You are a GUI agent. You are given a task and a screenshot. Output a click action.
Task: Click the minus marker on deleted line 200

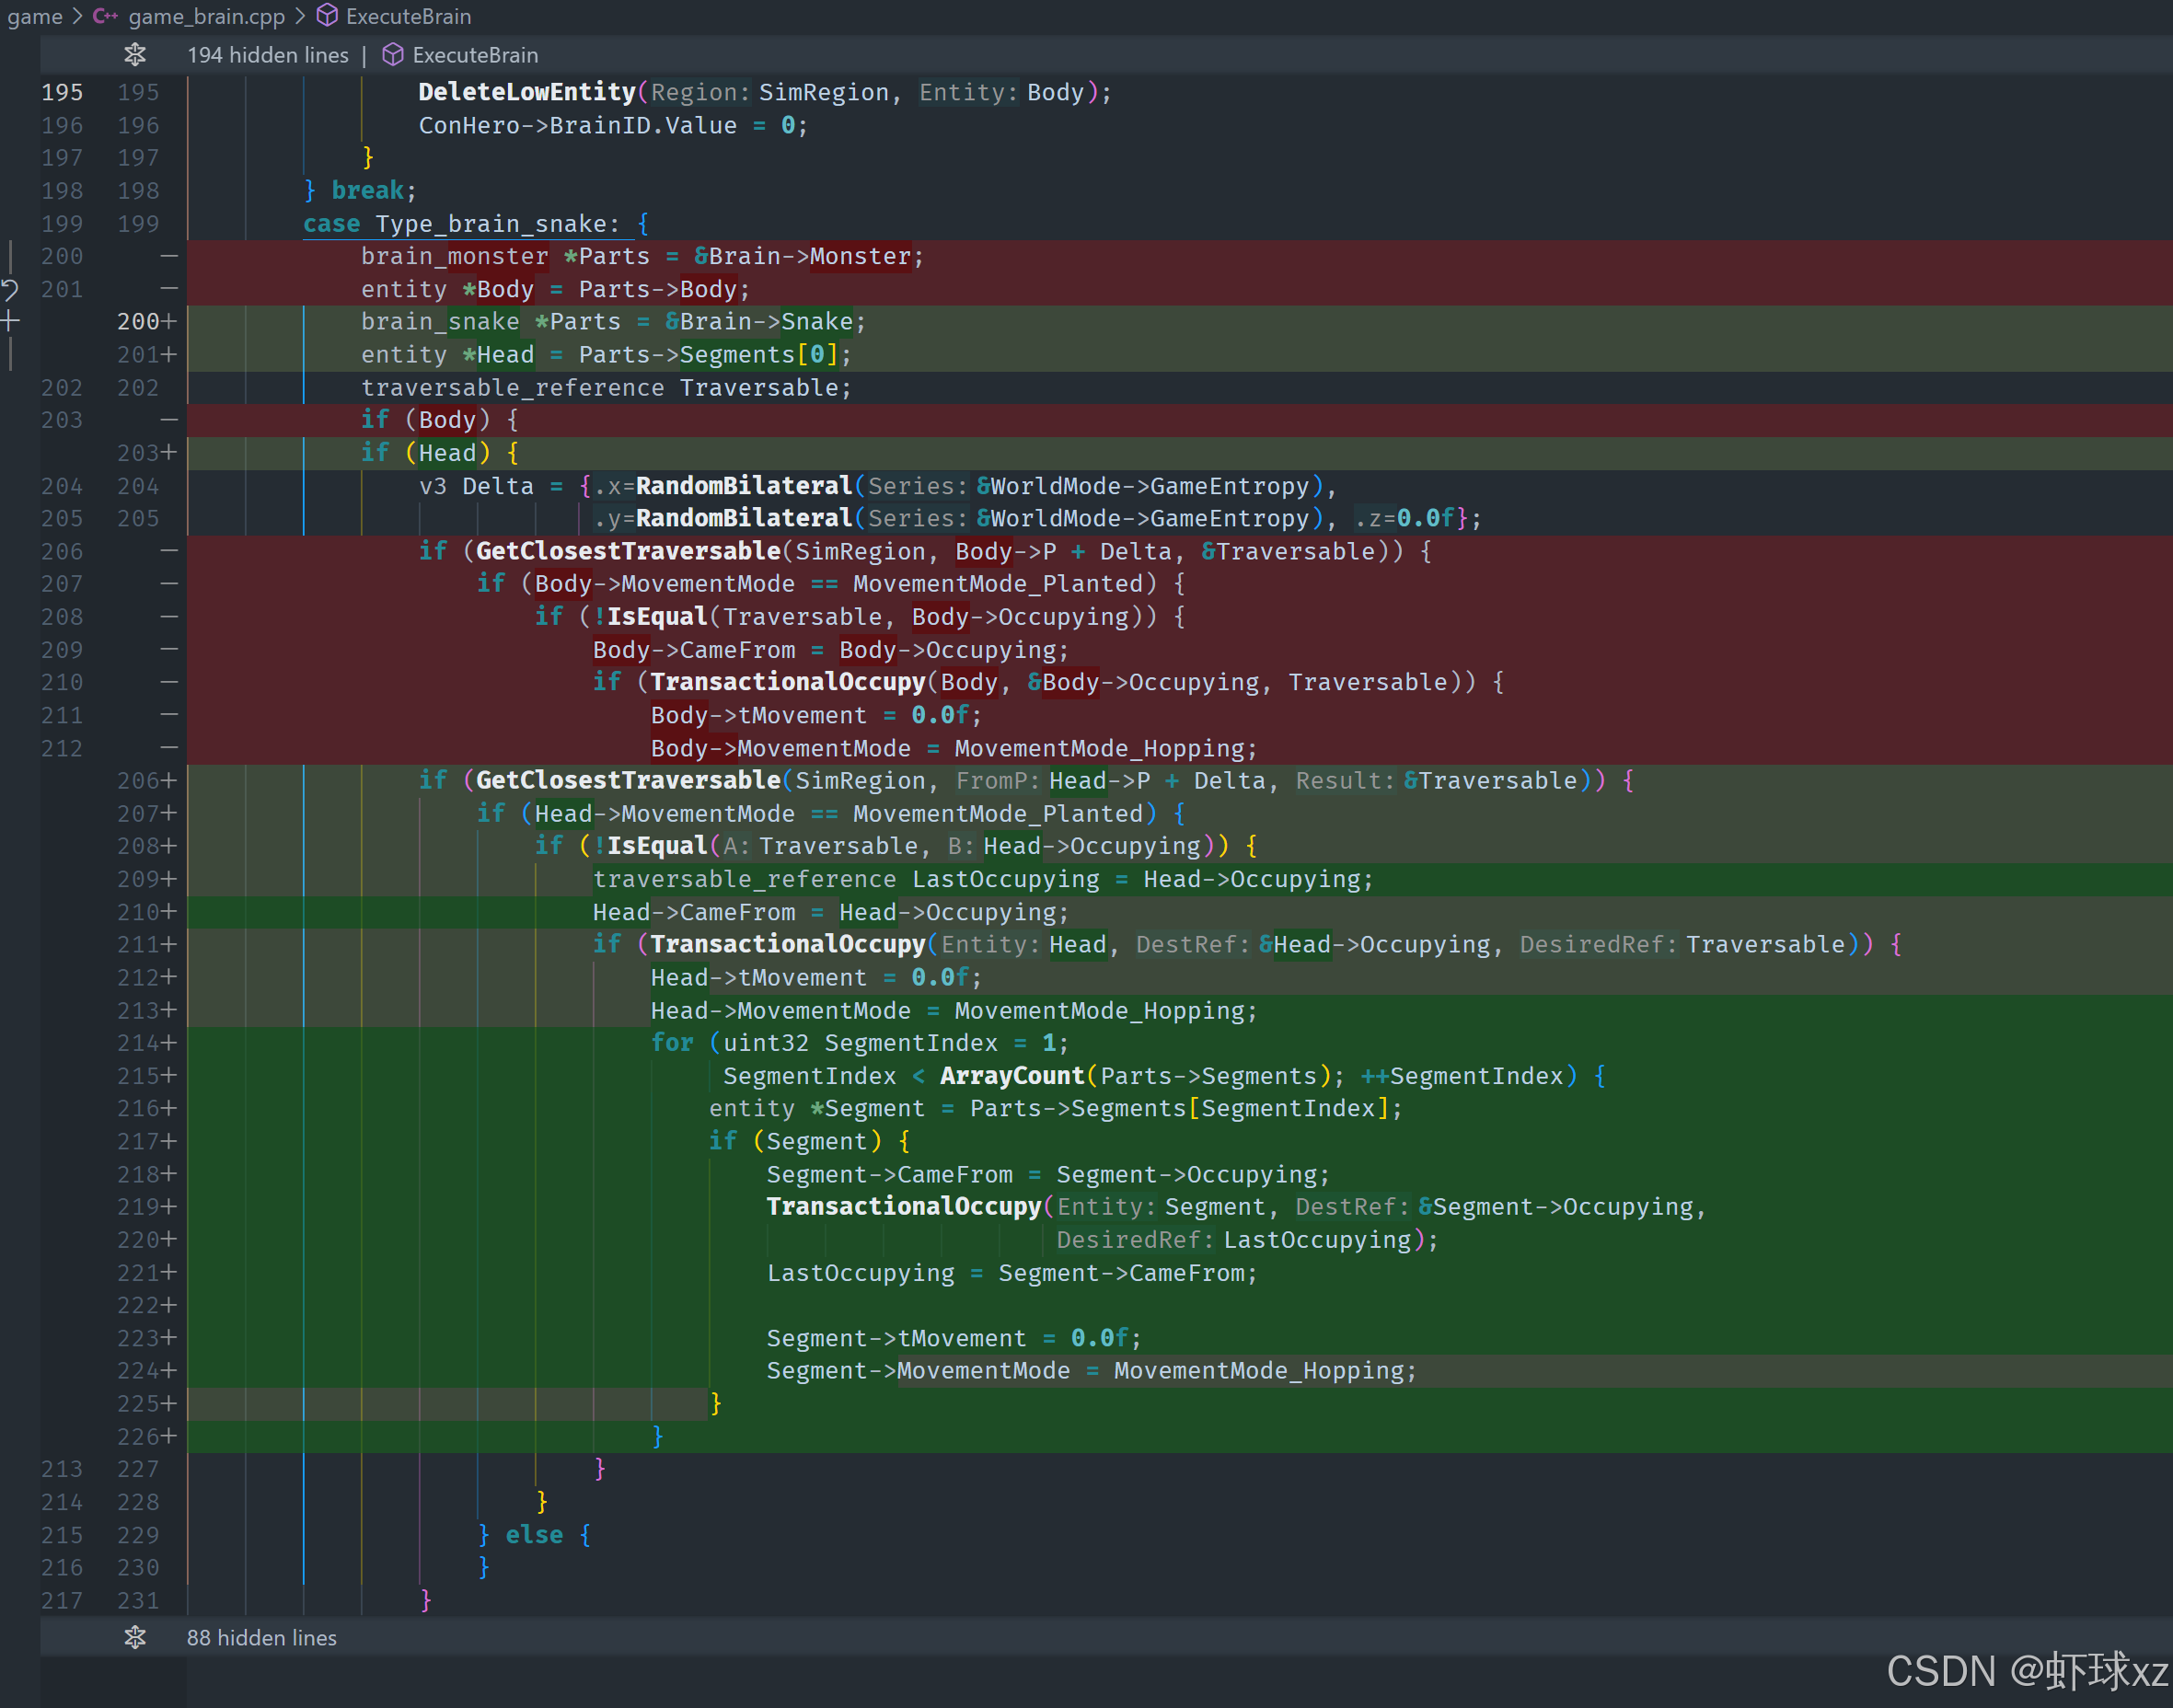tap(169, 256)
